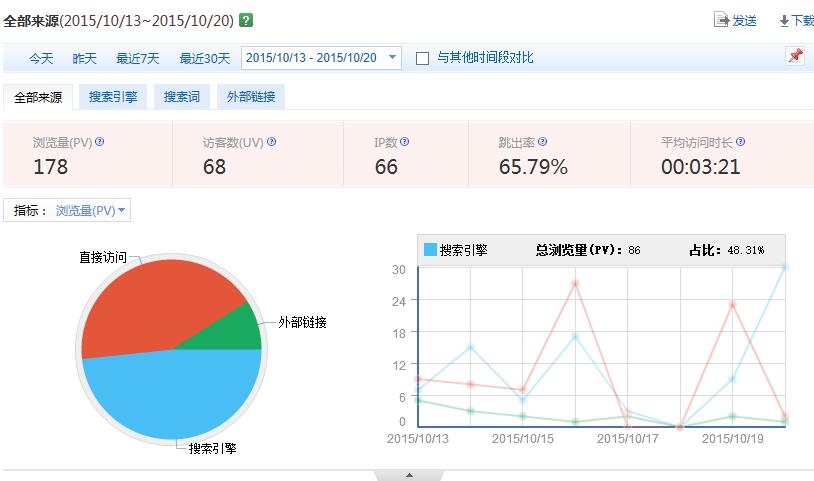814x481 pixels.
Task: Open the date range dropdown
Action: pyautogui.click(x=392, y=58)
